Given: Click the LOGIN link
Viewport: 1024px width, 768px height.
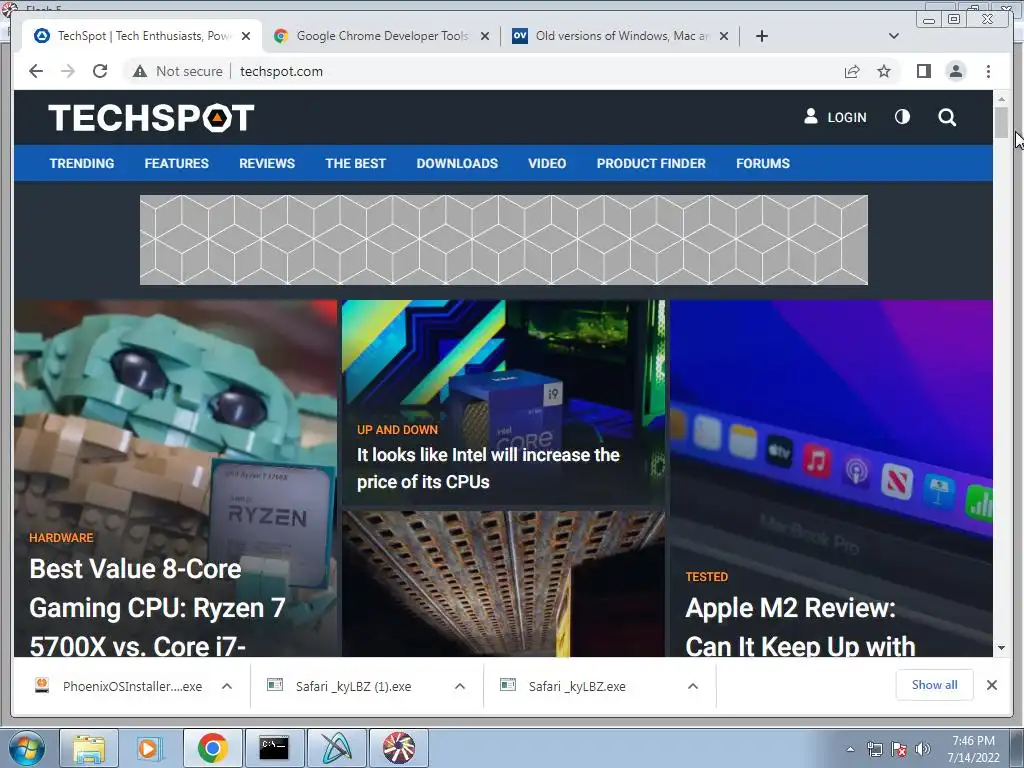Looking at the screenshot, I should coord(835,117).
